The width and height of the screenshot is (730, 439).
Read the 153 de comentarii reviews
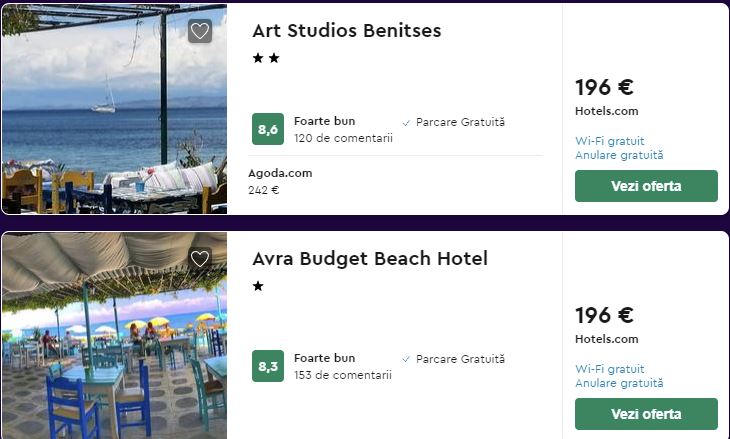343,375
